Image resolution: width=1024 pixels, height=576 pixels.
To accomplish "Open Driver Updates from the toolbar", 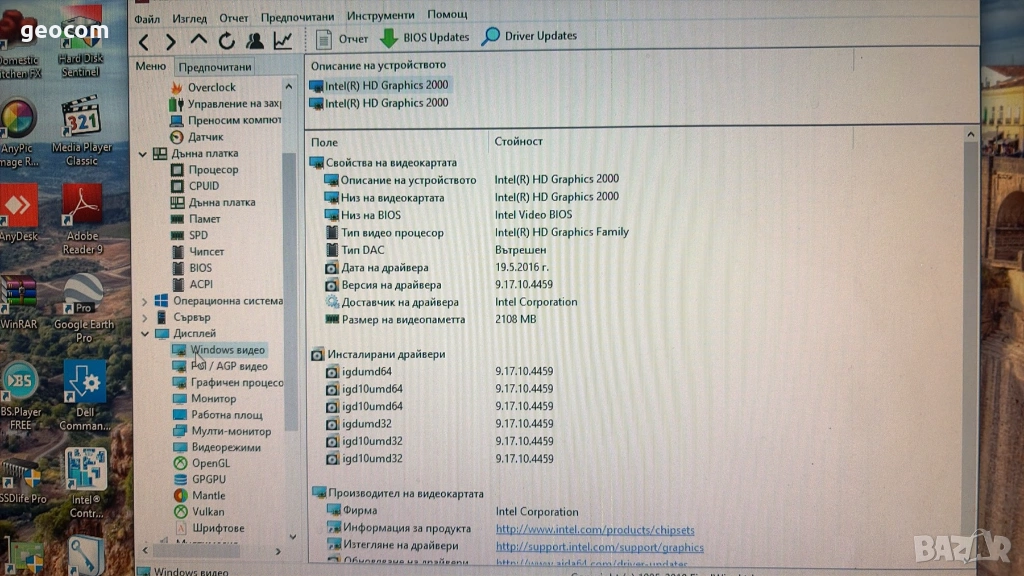I will tap(529, 37).
